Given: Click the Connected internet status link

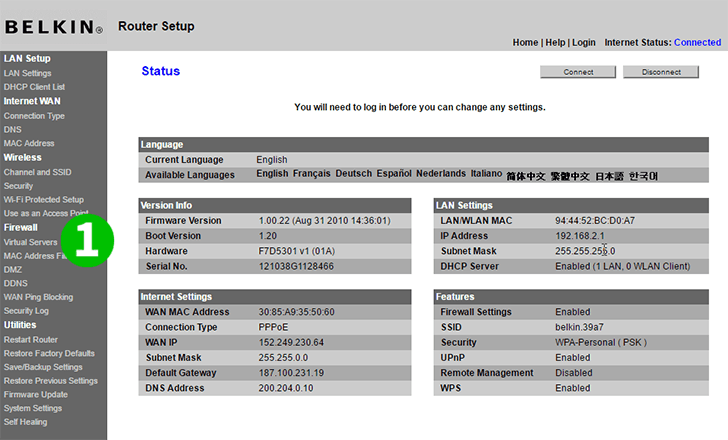Looking at the screenshot, I should [697, 42].
